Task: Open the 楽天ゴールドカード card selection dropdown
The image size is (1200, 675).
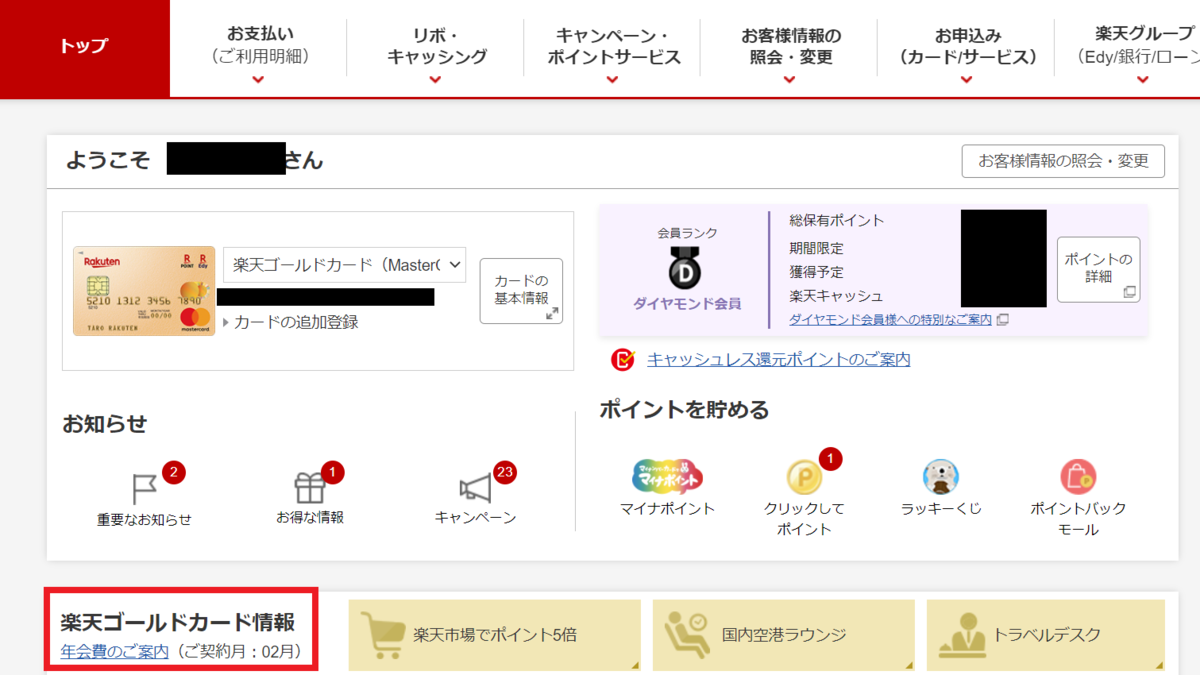Action: click(x=345, y=265)
